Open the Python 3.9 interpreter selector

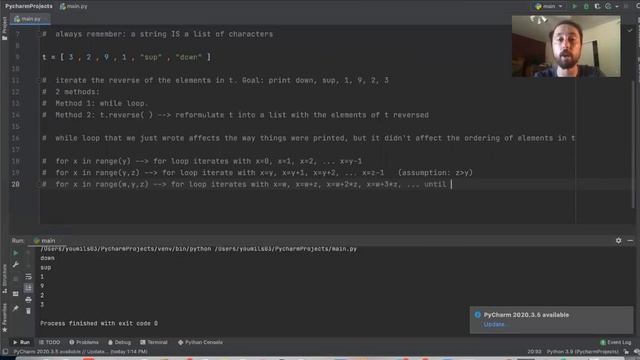pos(582,351)
